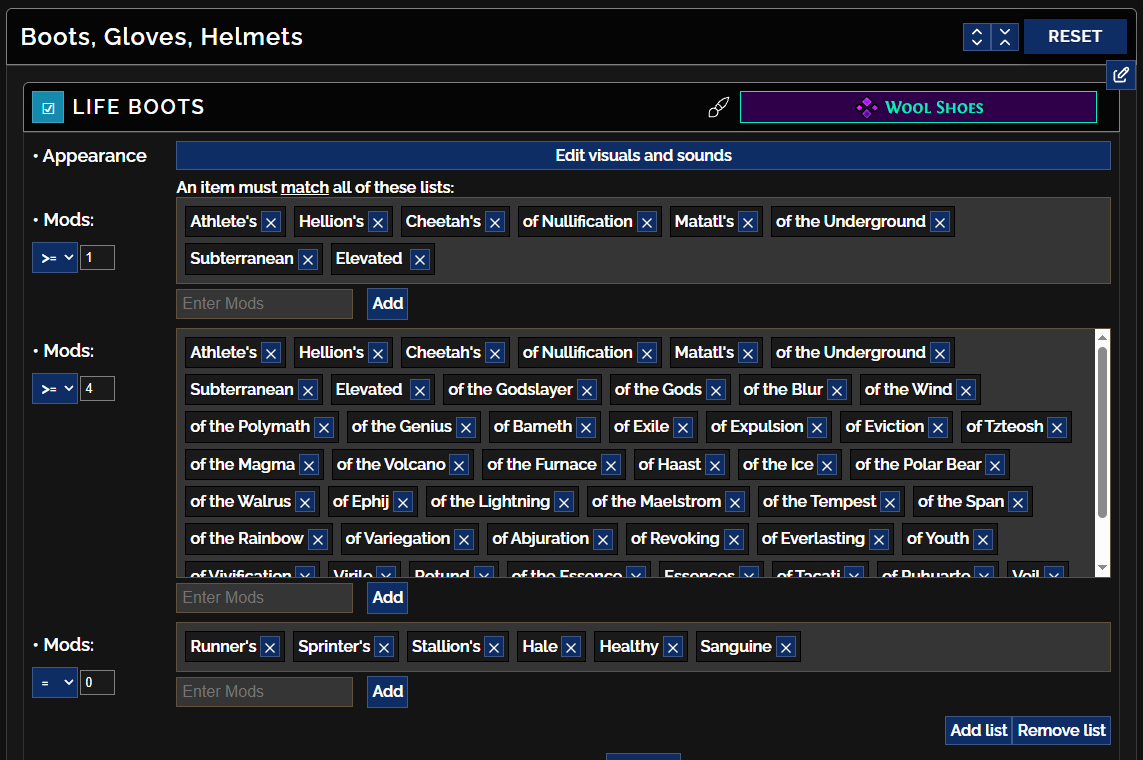Click Edit visuals and sounds

[x=643, y=155]
